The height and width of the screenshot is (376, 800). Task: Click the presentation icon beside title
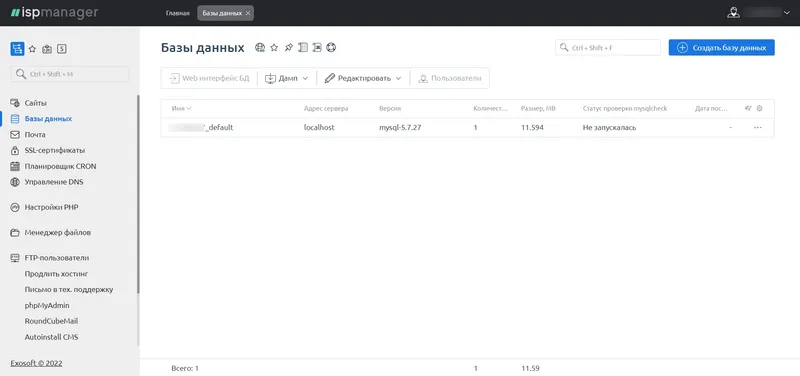tap(317, 47)
